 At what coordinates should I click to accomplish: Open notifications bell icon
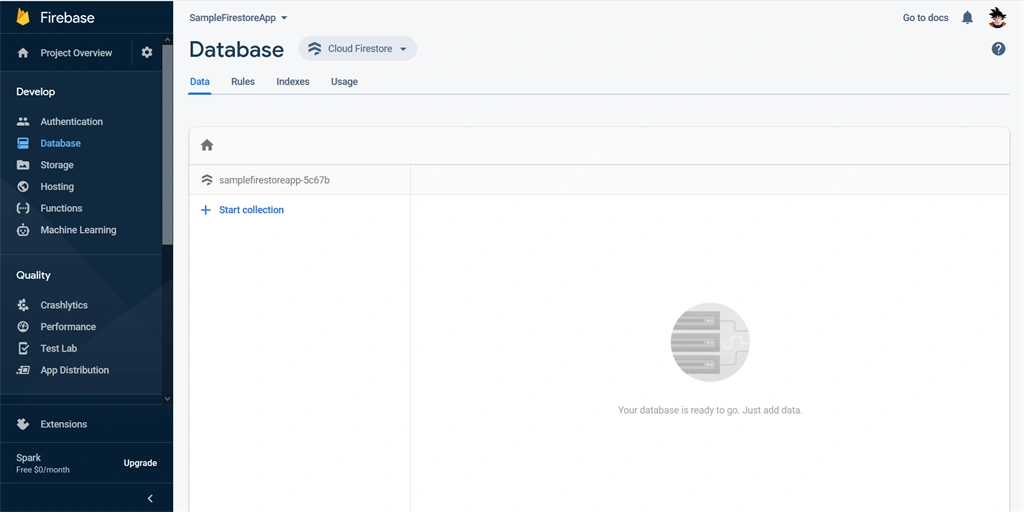pos(967,18)
